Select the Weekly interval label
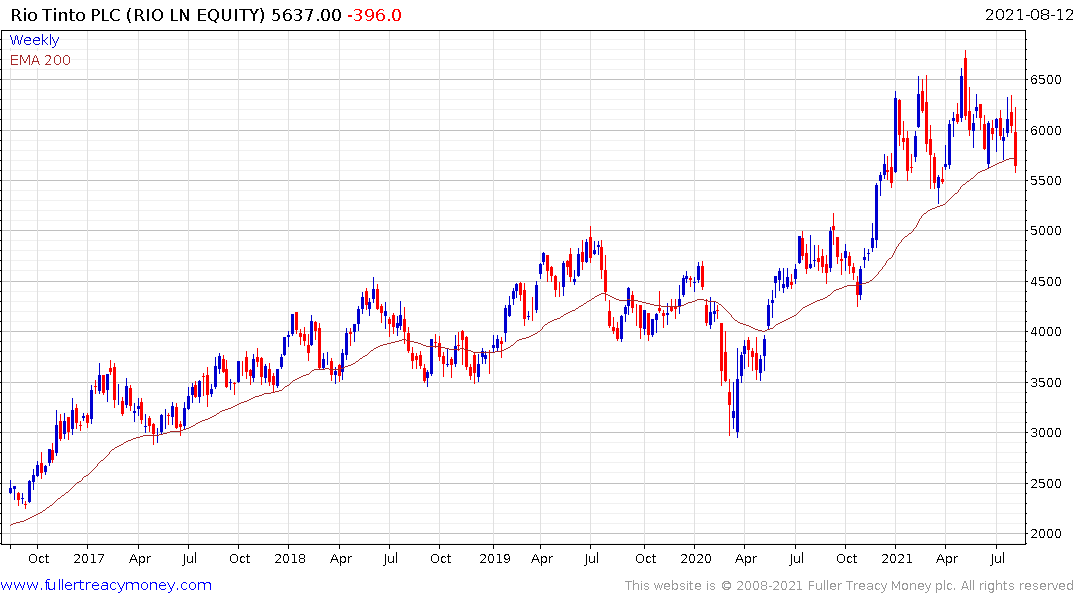The image size is (1075, 600). pyautogui.click(x=34, y=40)
